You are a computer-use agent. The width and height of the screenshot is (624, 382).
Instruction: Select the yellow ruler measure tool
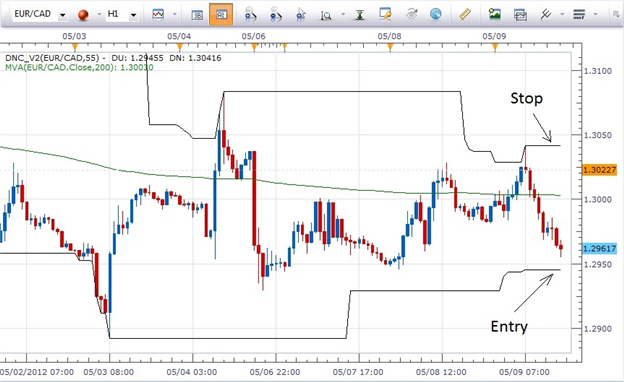[x=464, y=14]
